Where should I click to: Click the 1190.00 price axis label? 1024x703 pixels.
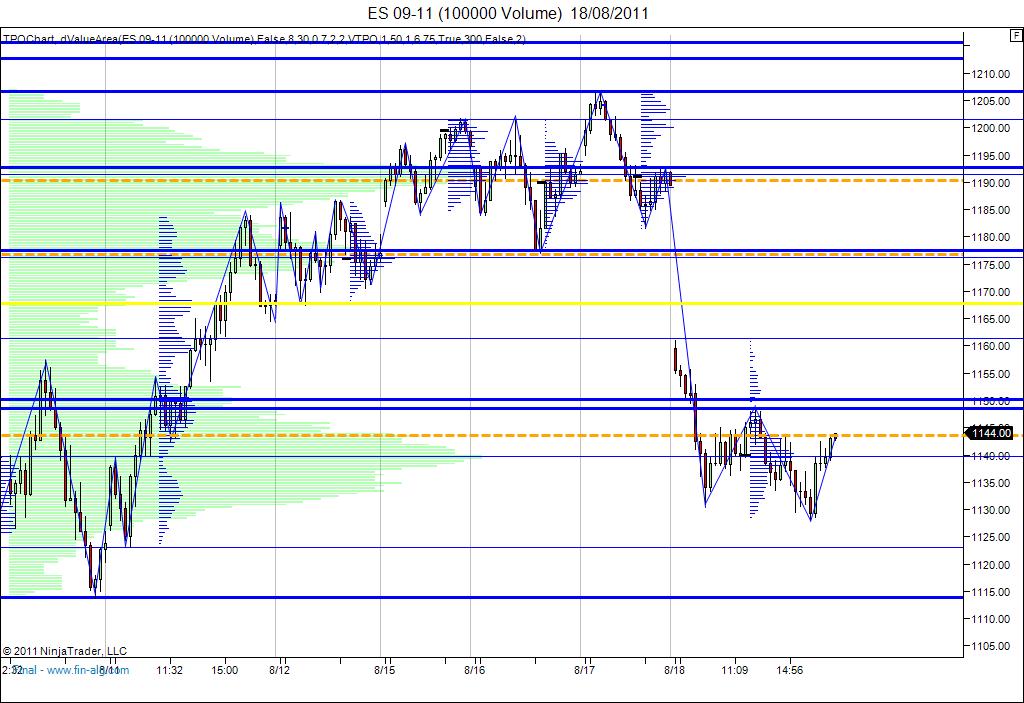[x=990, y=183]
